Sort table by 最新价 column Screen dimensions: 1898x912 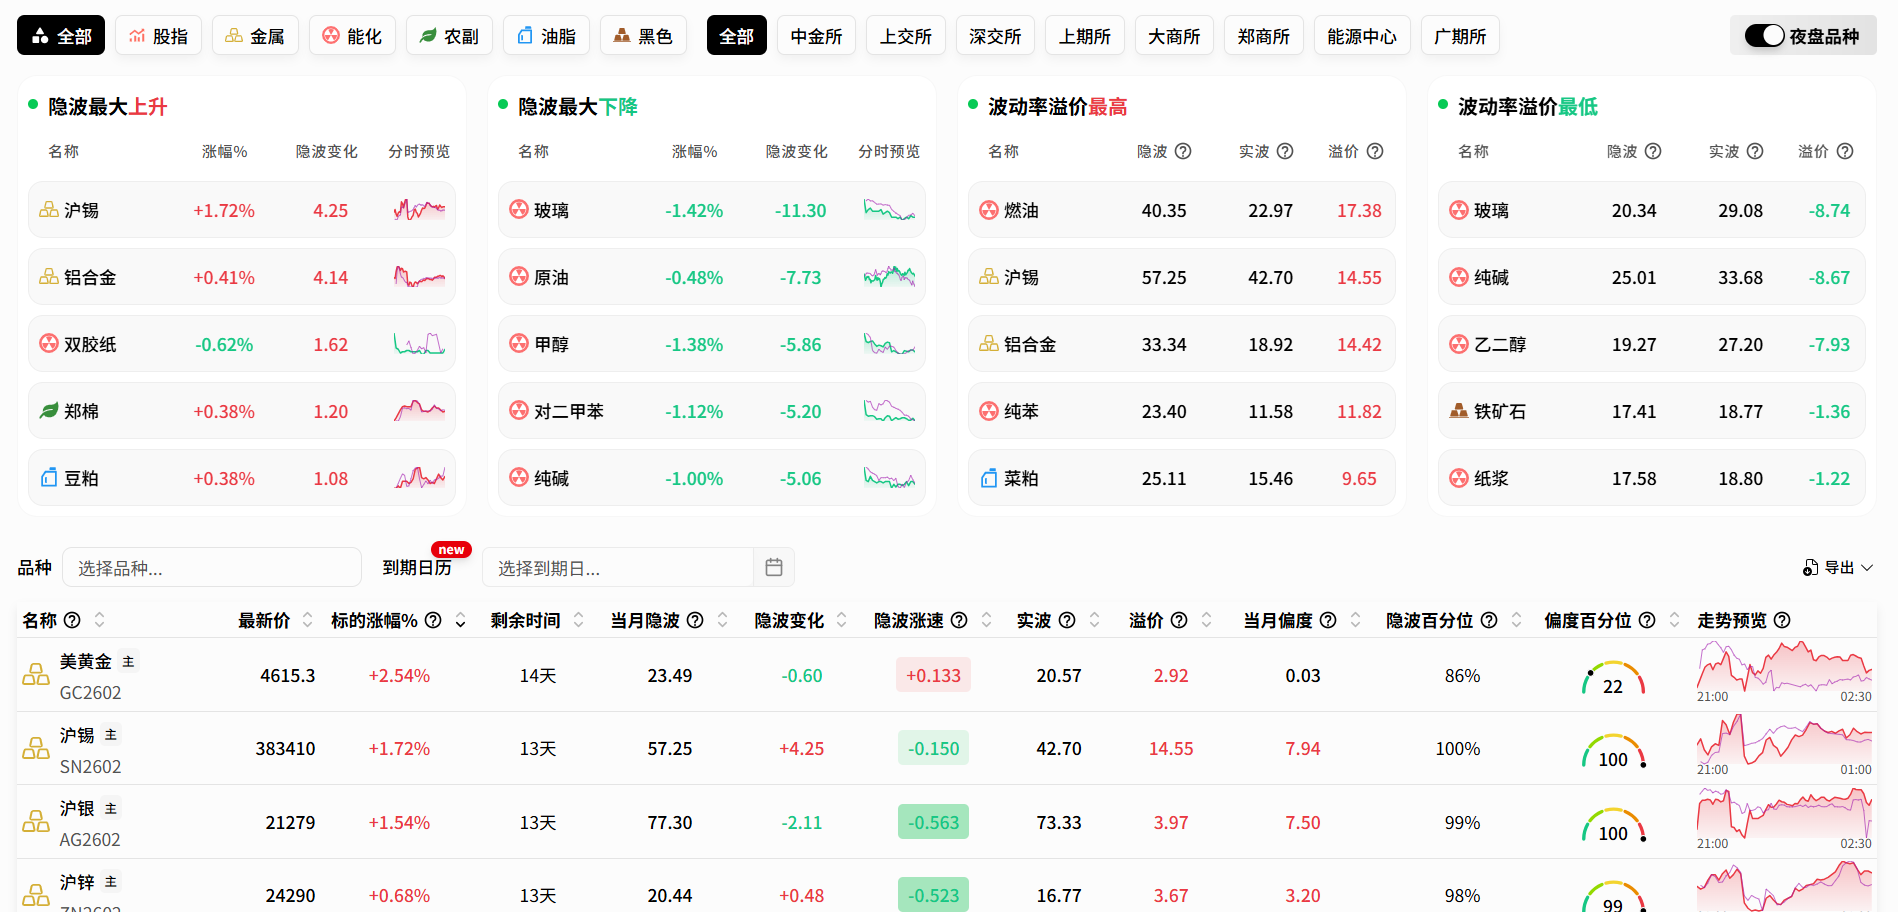coord(307,620)
